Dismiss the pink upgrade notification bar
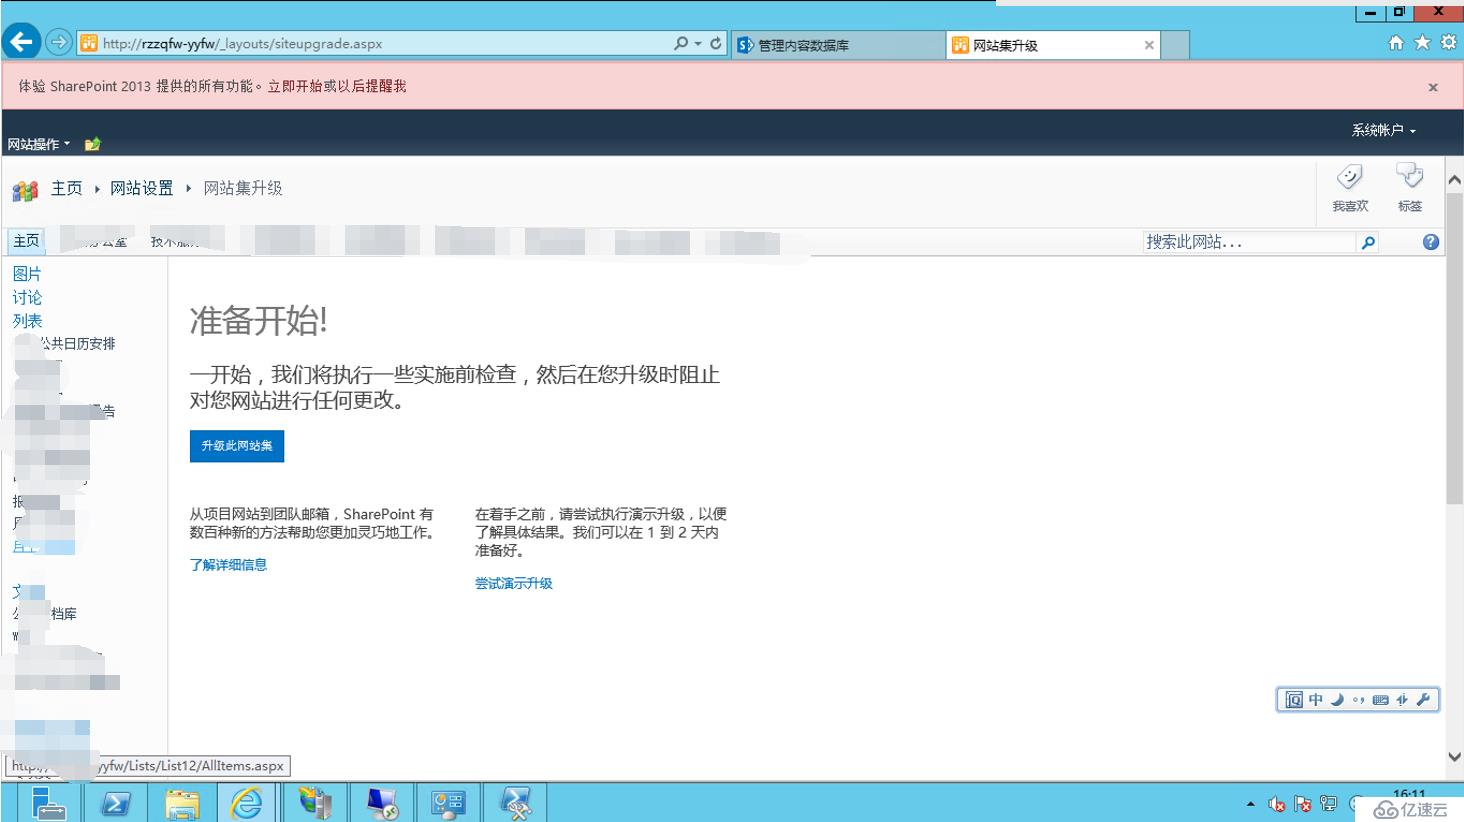Viewport: 1464px width, 822px height. pyautogui.click(x=1433, y=87)
